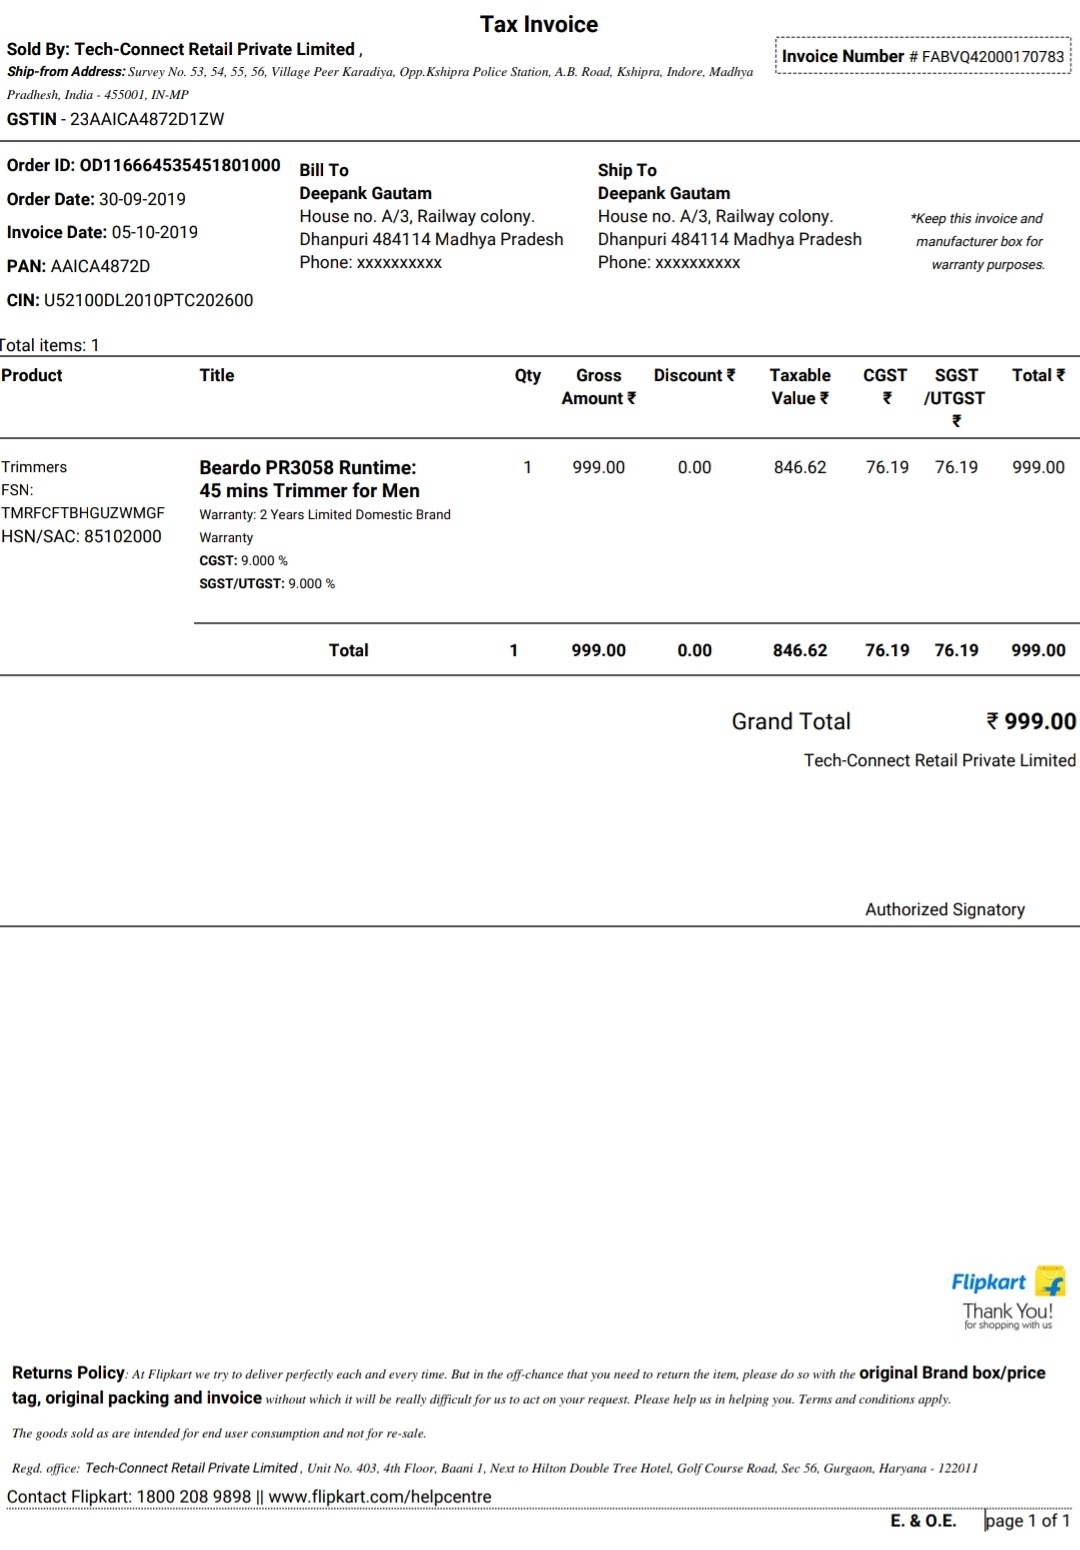The height and width of the screenshot is (1550, 1080).
Task: Select Order ID OD116664535451801000
Action: (144, 165)
